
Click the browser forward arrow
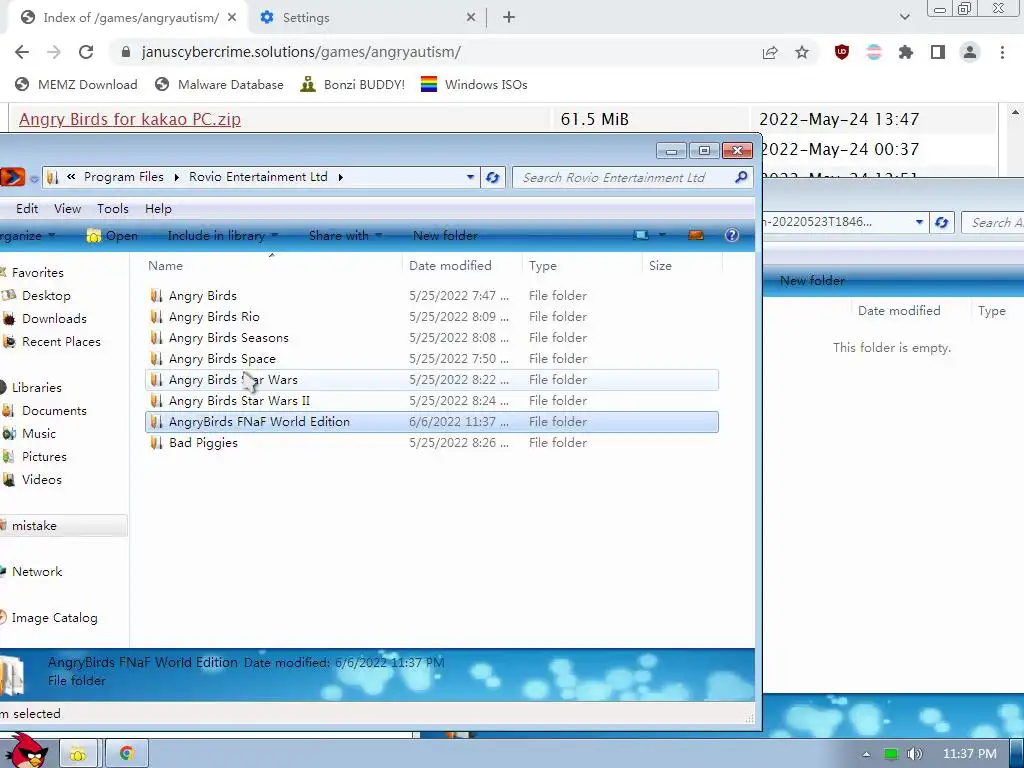coord(54,52)
